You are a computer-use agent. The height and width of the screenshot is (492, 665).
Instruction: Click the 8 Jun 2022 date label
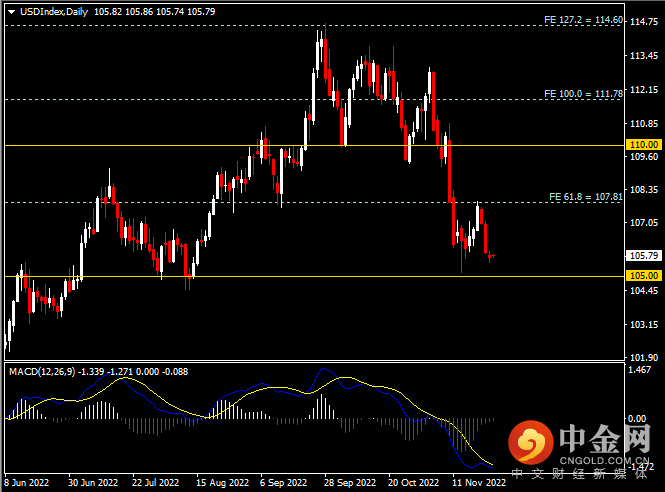point(27,481)
